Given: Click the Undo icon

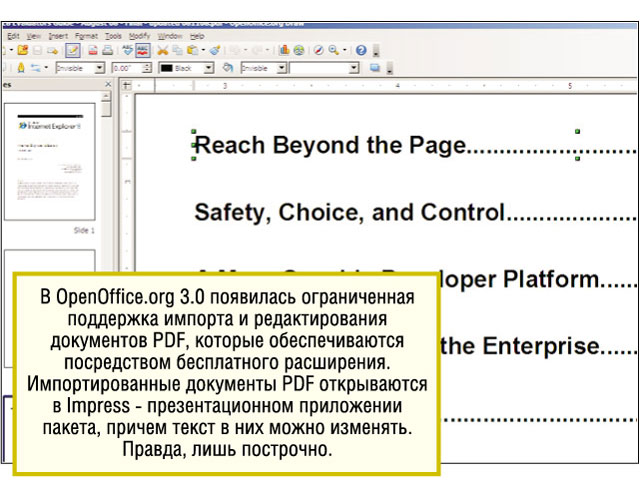Looking at the screenshot, I should (235, 50).
